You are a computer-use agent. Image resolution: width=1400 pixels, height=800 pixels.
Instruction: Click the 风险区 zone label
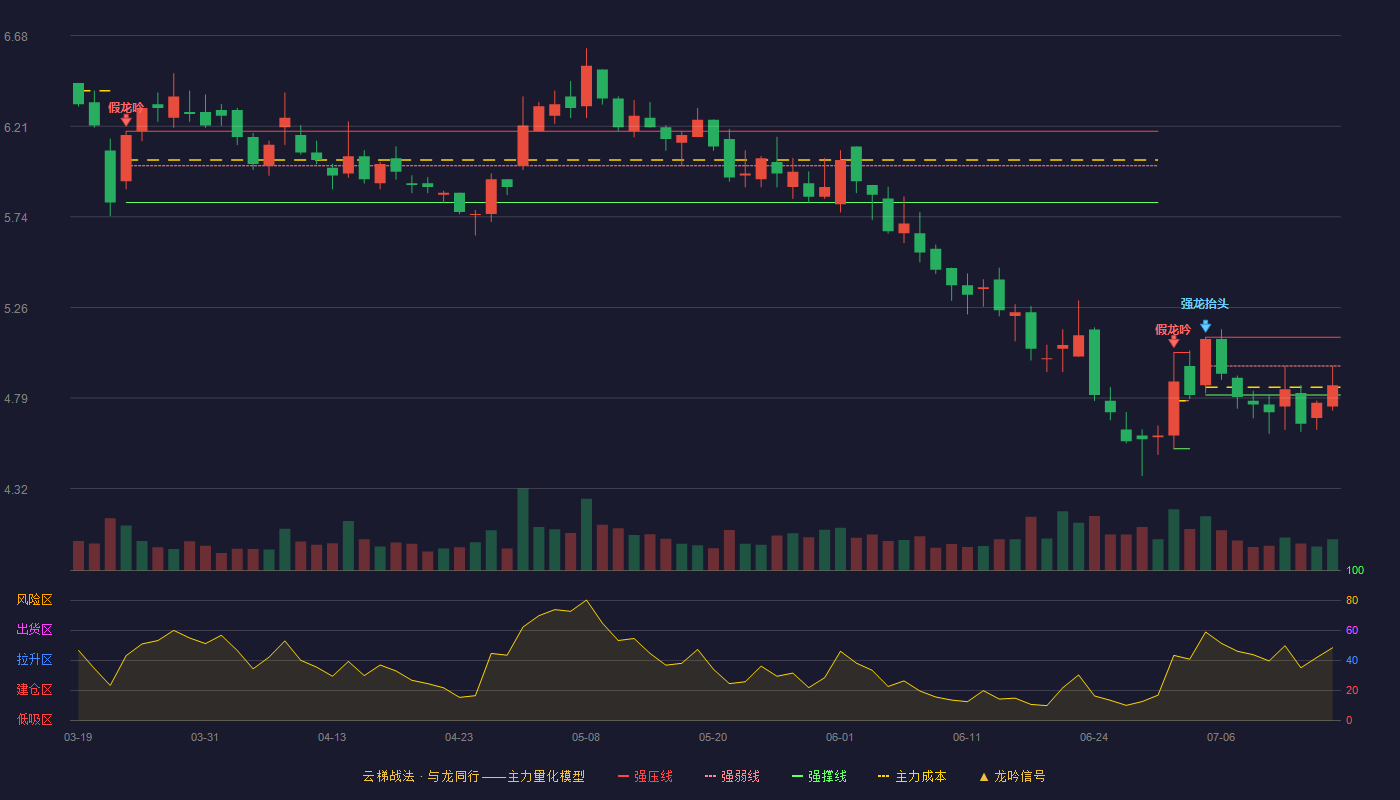(x=34, y=600)
